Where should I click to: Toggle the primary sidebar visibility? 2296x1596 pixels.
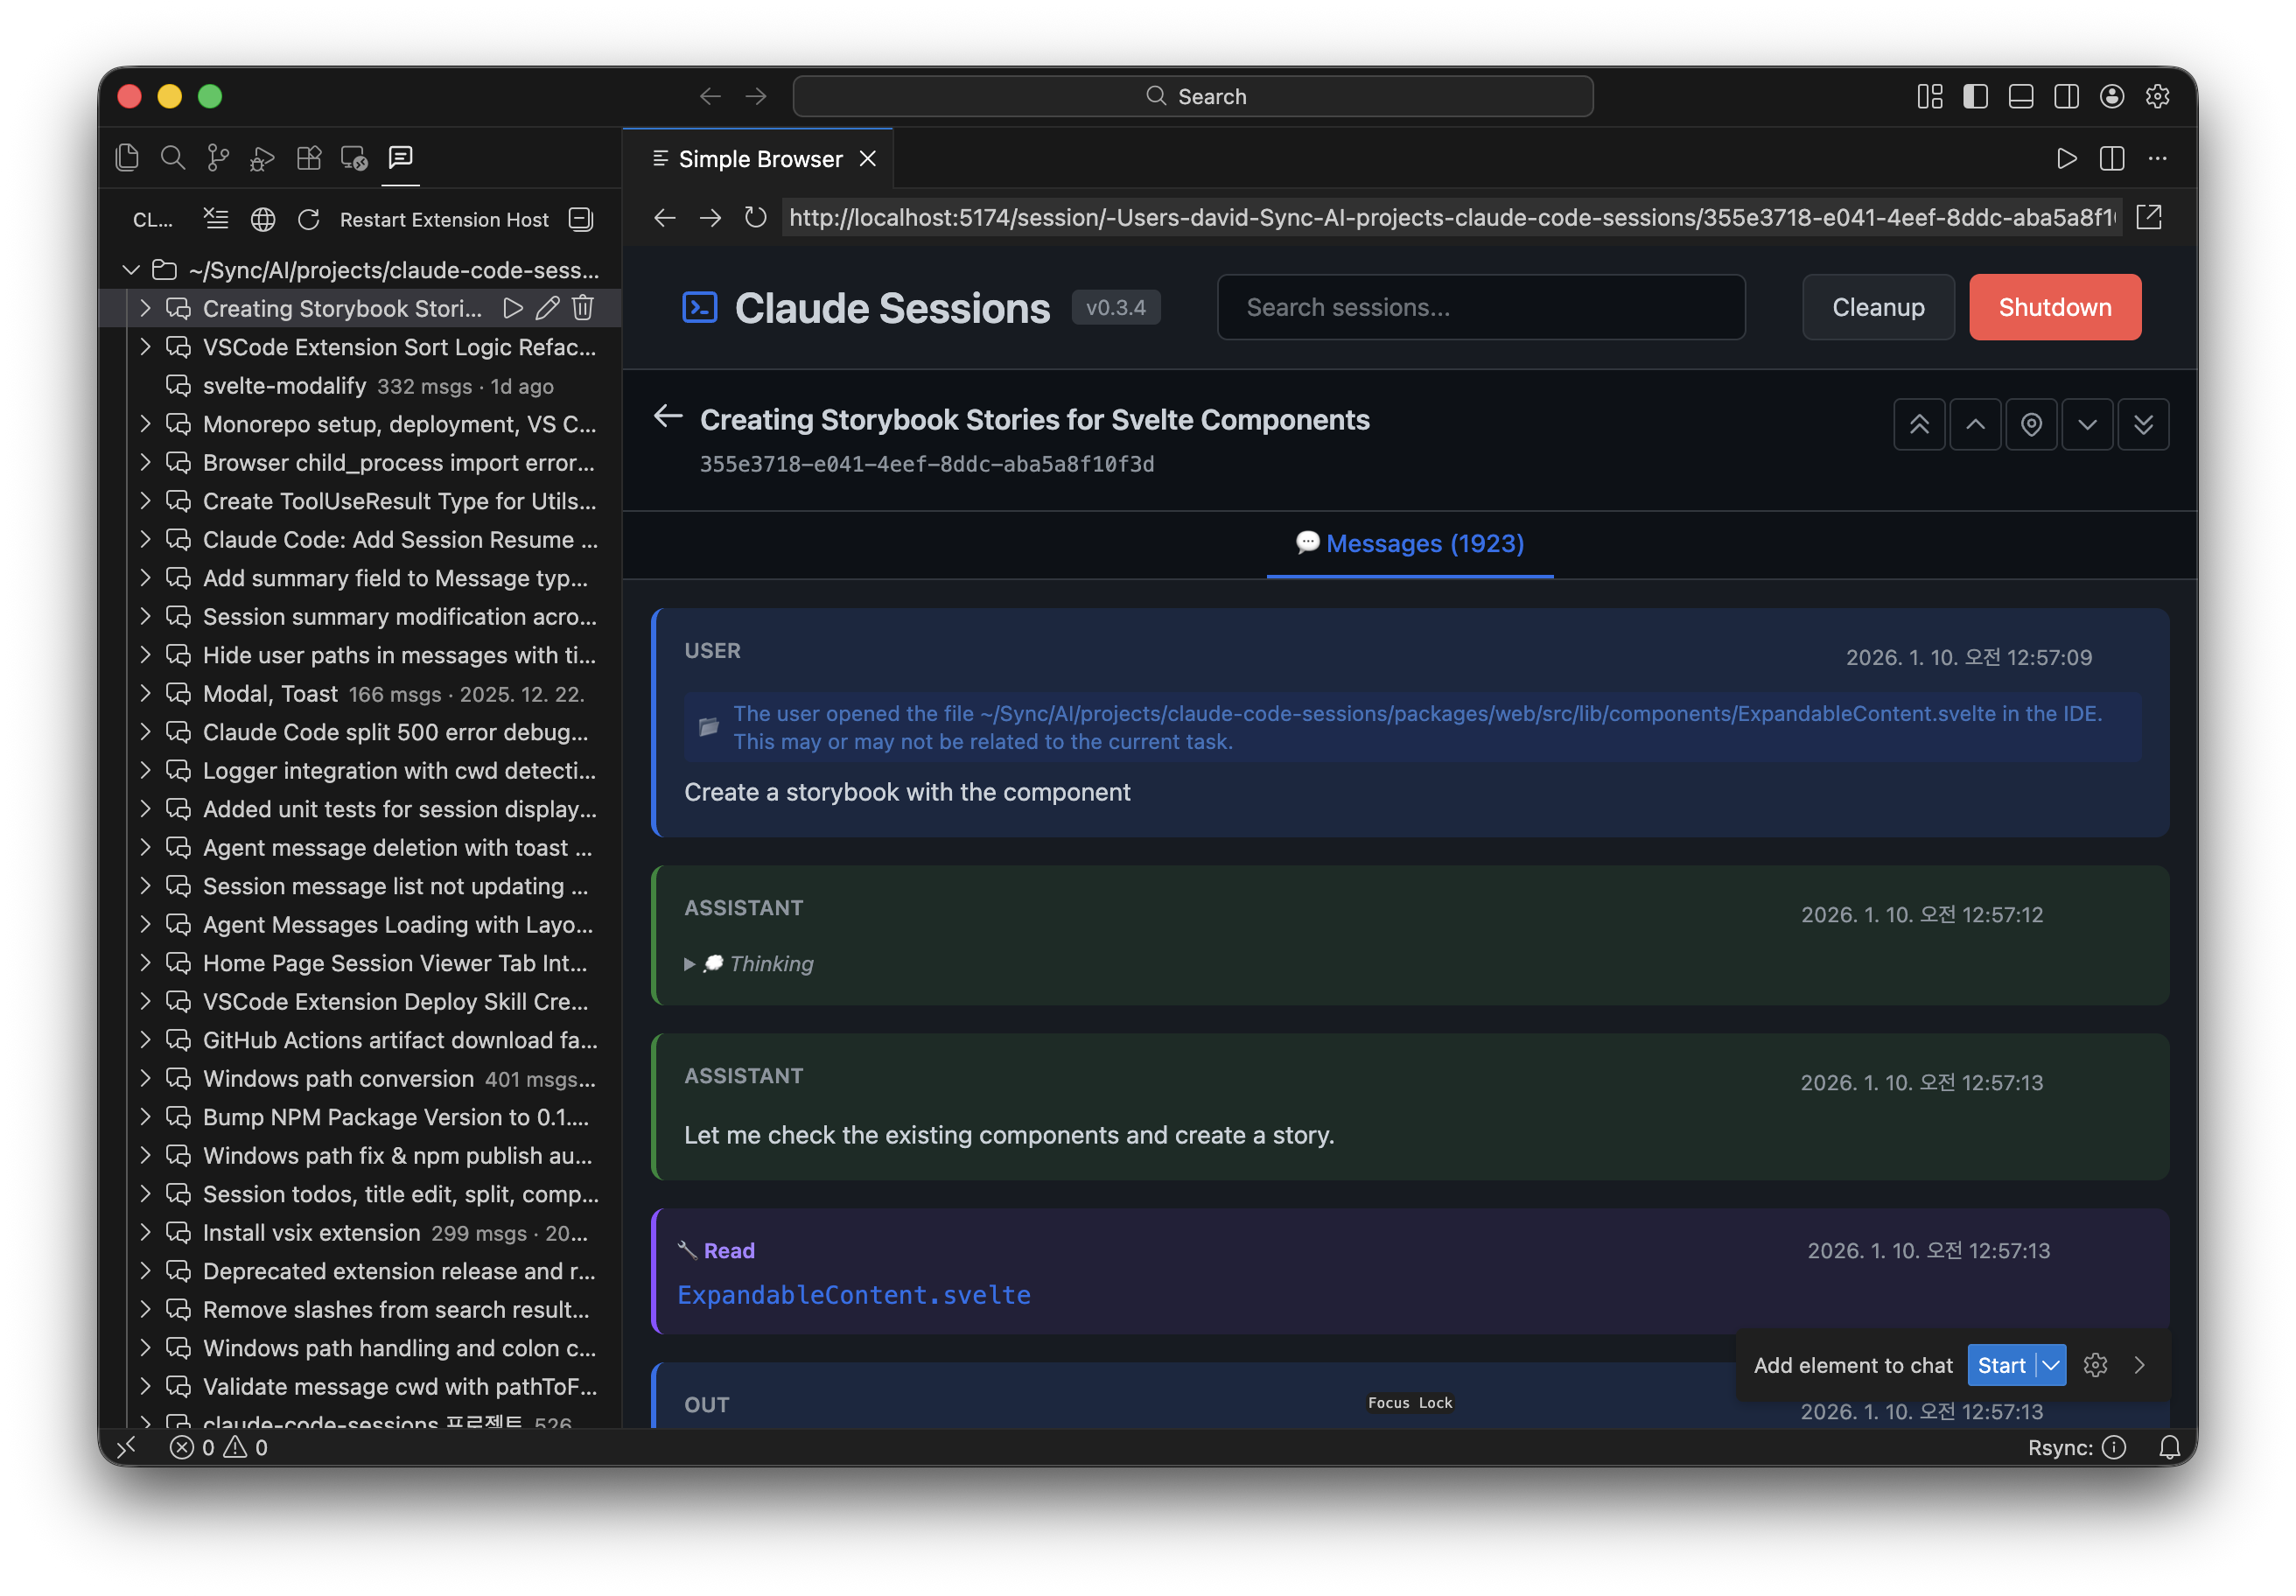coord(1975,95)
